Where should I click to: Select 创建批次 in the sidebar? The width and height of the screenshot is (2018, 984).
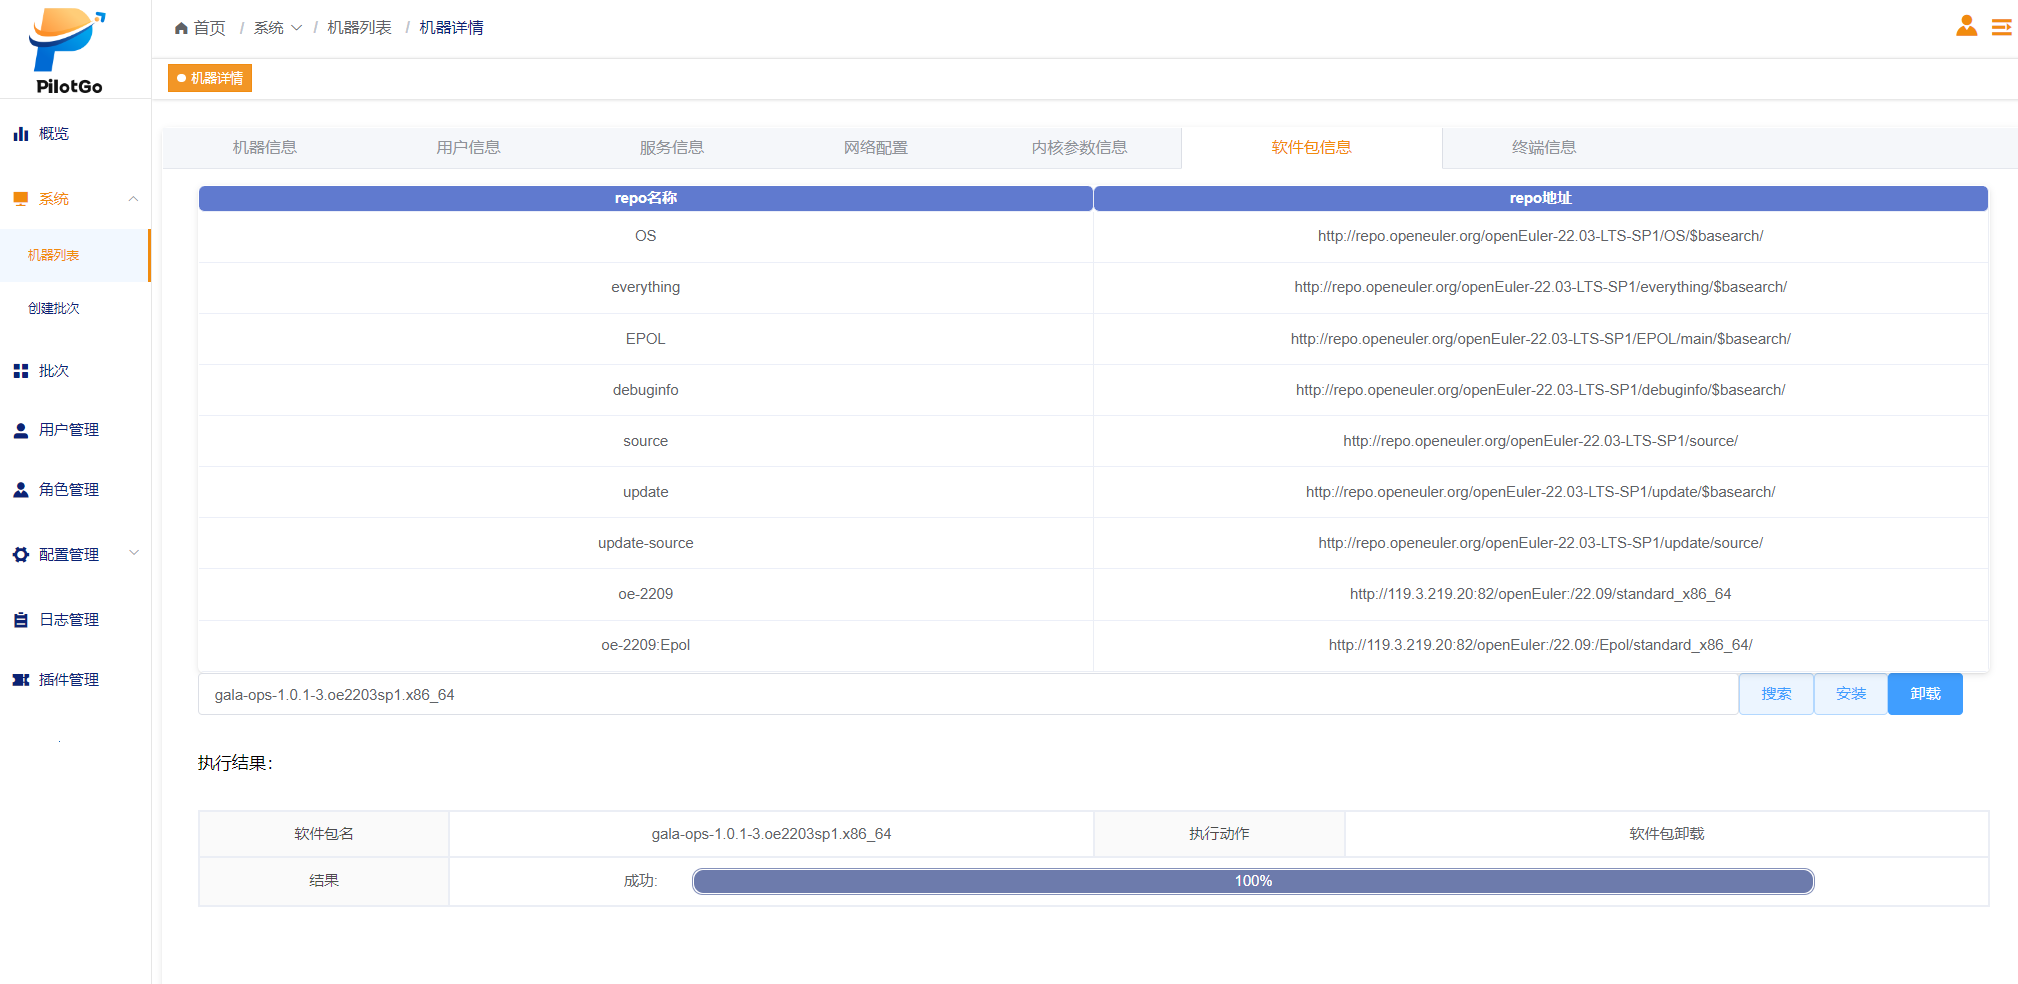(54, 309)
